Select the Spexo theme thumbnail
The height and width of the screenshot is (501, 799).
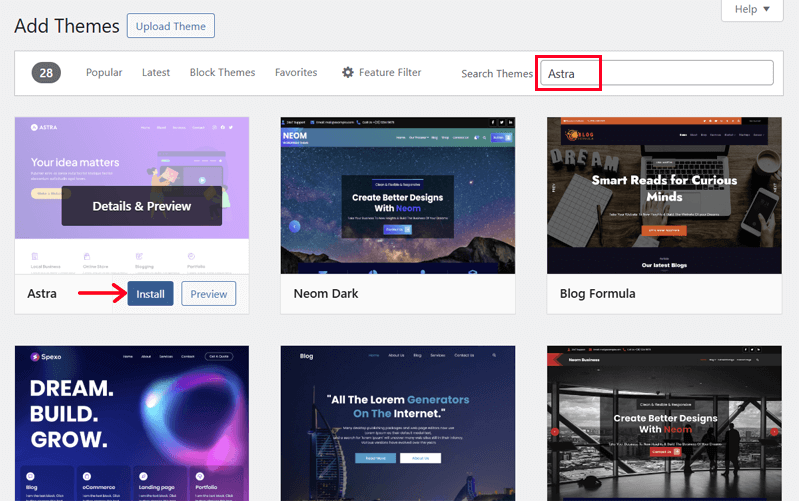click(x=132, y=423)
